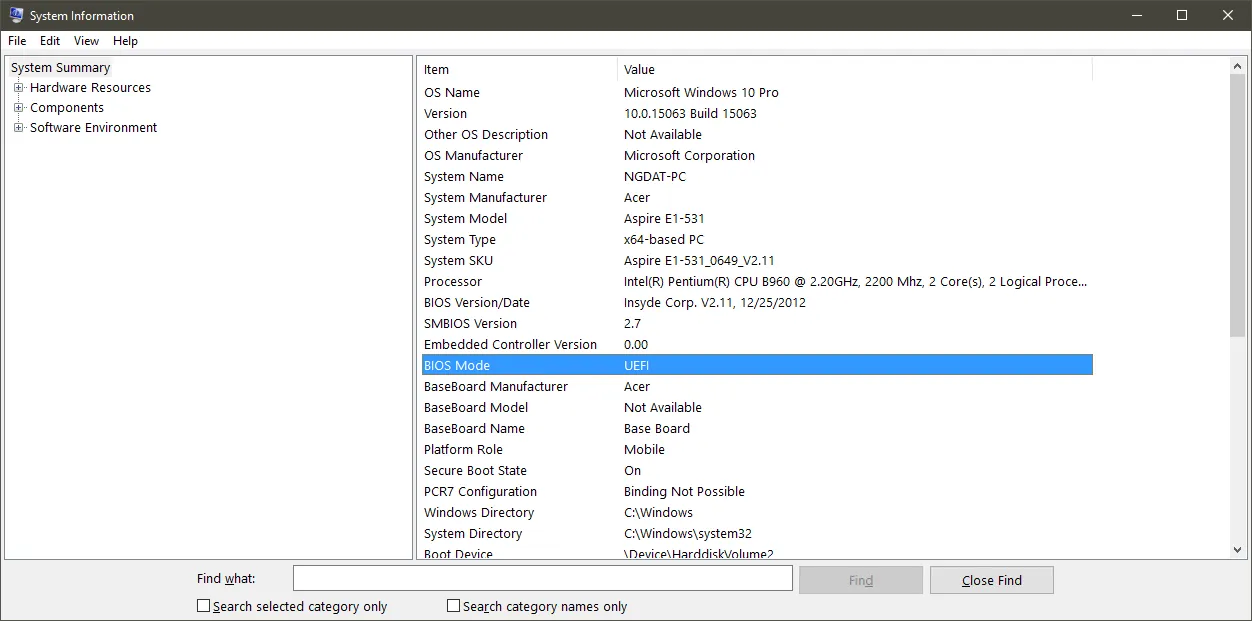Expand the Hardware Resources node
The height and width of the screenshot is (621, 1252).
20,87
